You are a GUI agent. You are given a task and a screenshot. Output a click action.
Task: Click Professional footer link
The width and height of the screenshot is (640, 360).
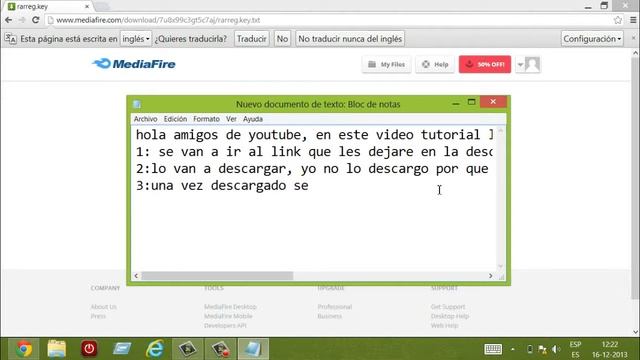[x=334, y=307]
